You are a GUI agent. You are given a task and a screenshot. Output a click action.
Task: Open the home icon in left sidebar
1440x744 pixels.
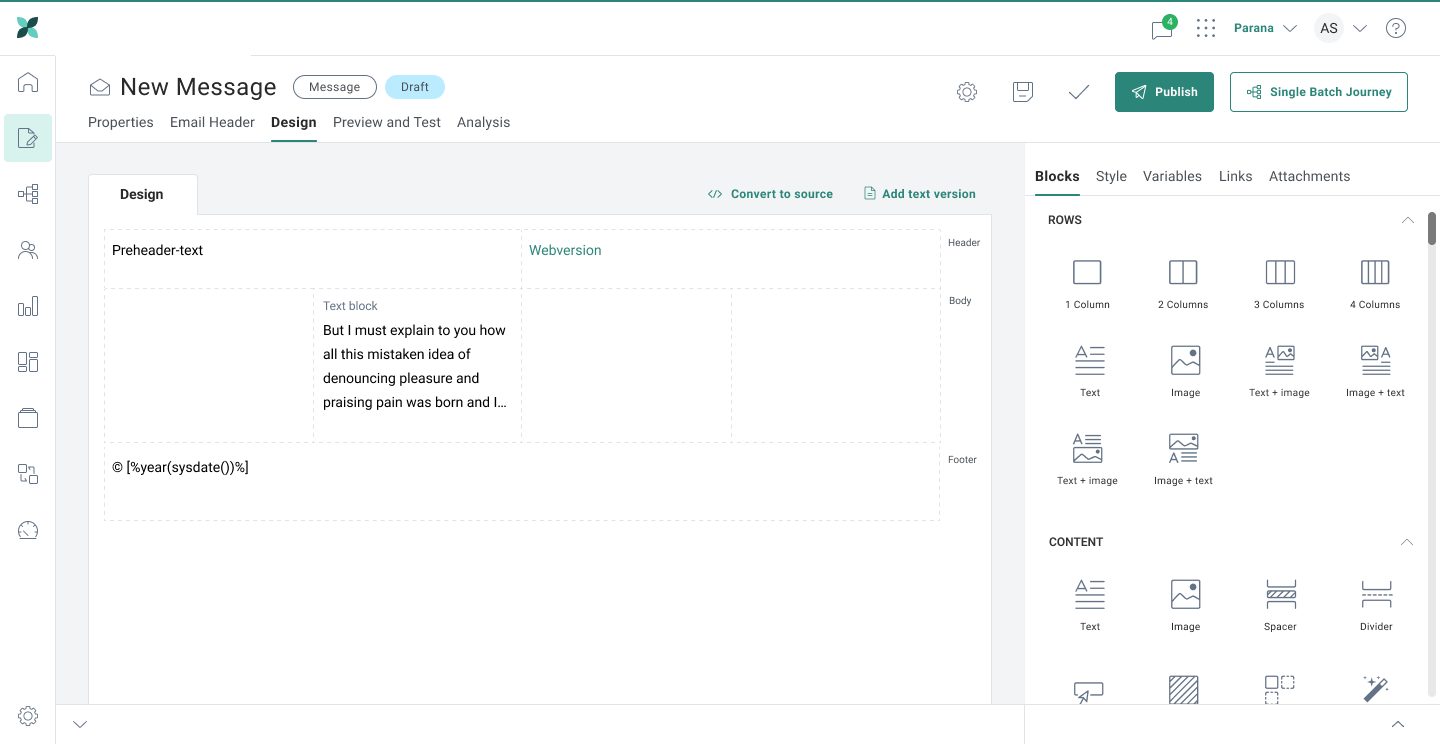[28, 83]
